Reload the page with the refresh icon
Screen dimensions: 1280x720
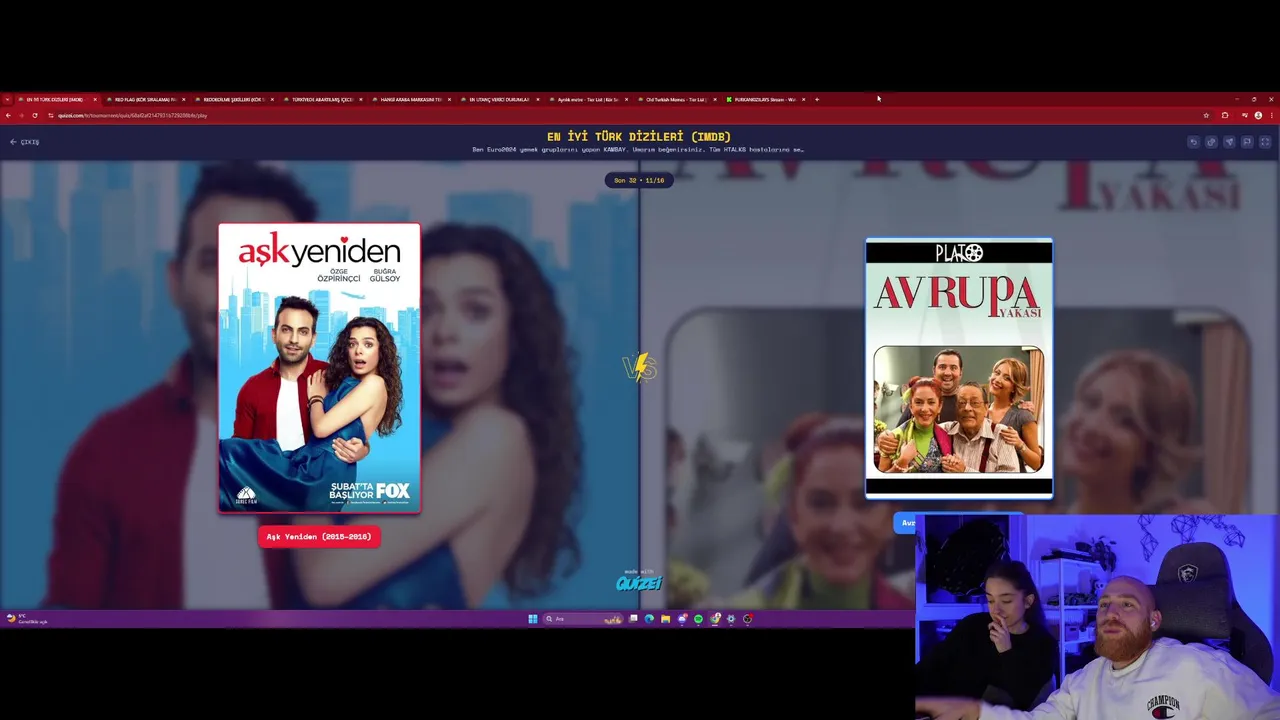pyautogui.click(x=35, y=115)
